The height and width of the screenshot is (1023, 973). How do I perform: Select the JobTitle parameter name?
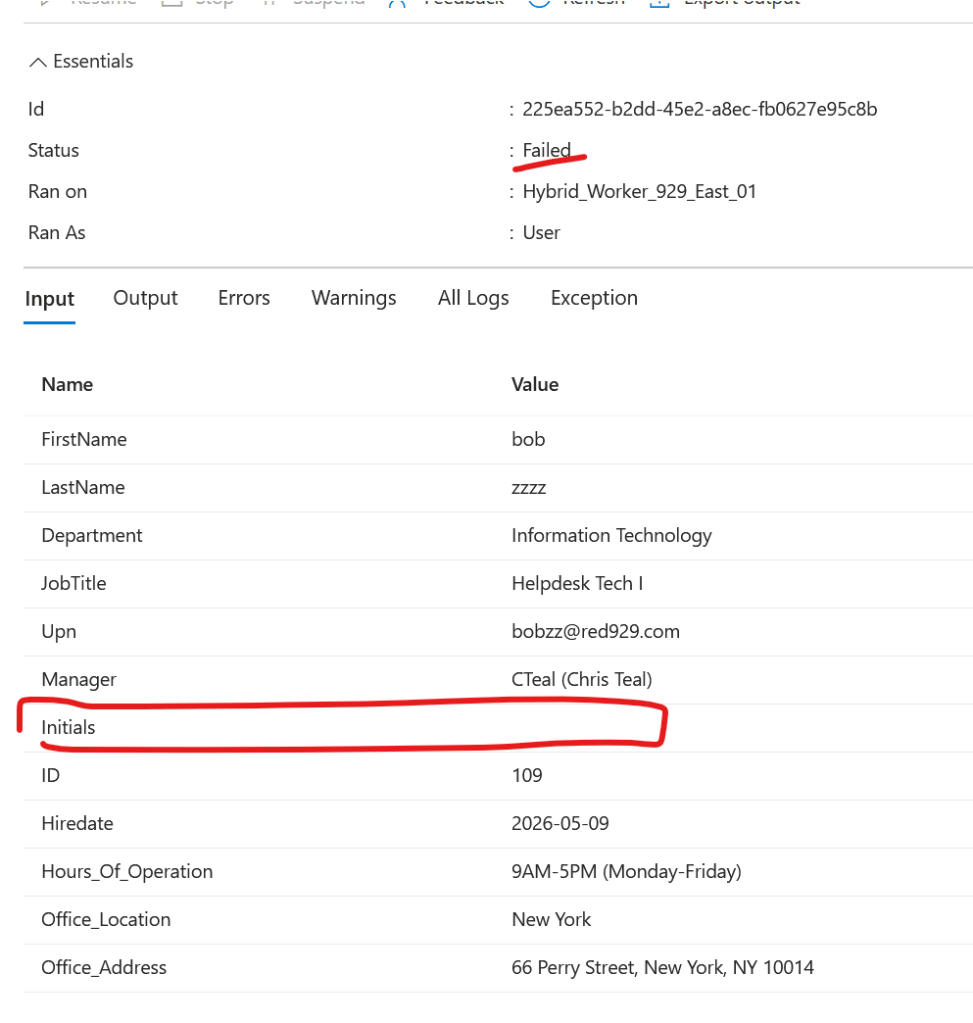pyautogui.click(x=74, y=583)
